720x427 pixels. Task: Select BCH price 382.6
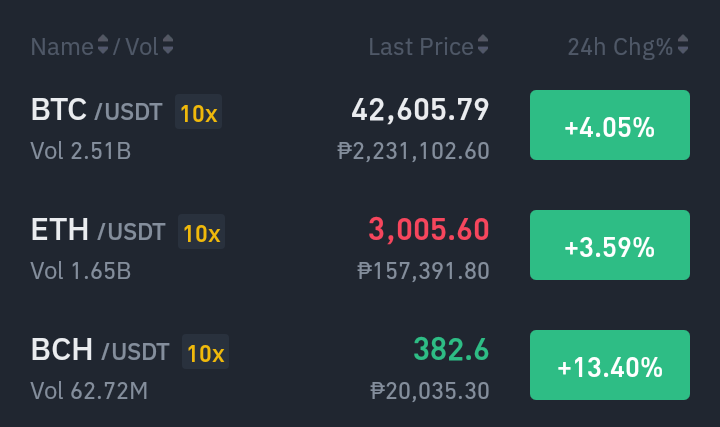coord(451,349)
